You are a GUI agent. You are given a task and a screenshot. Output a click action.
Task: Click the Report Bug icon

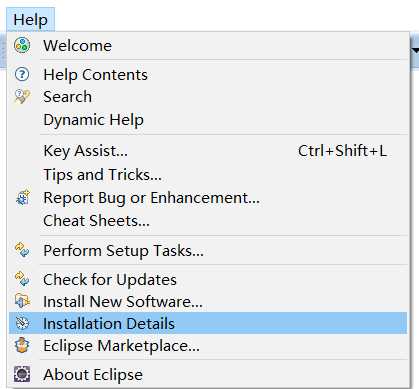pyautogui.click(x=23, y=197)
